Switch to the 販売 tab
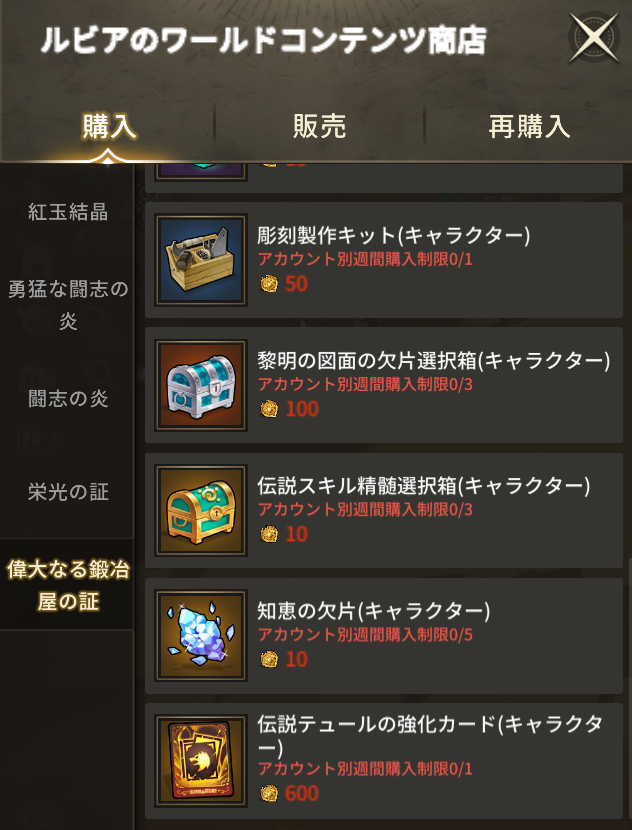This screenshot has height=830, width=632. pos(319,127)
